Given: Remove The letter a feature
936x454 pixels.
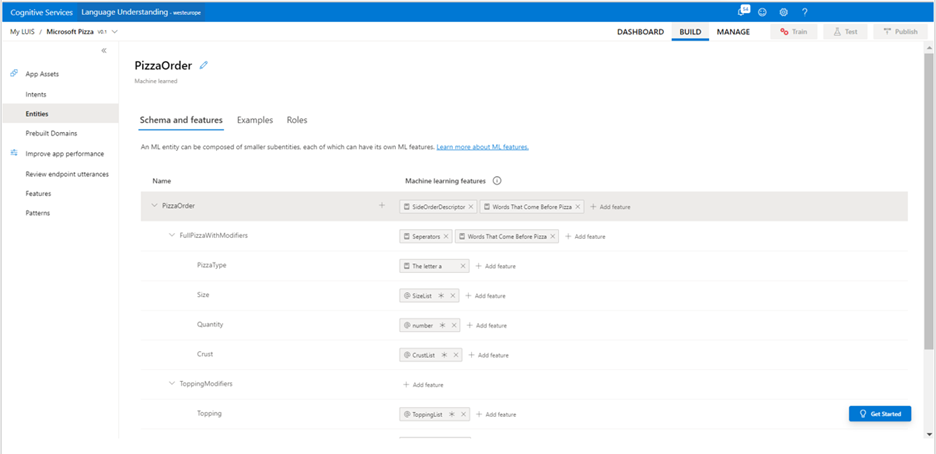Looking at the screenshot, I should (x=463, y=266).
